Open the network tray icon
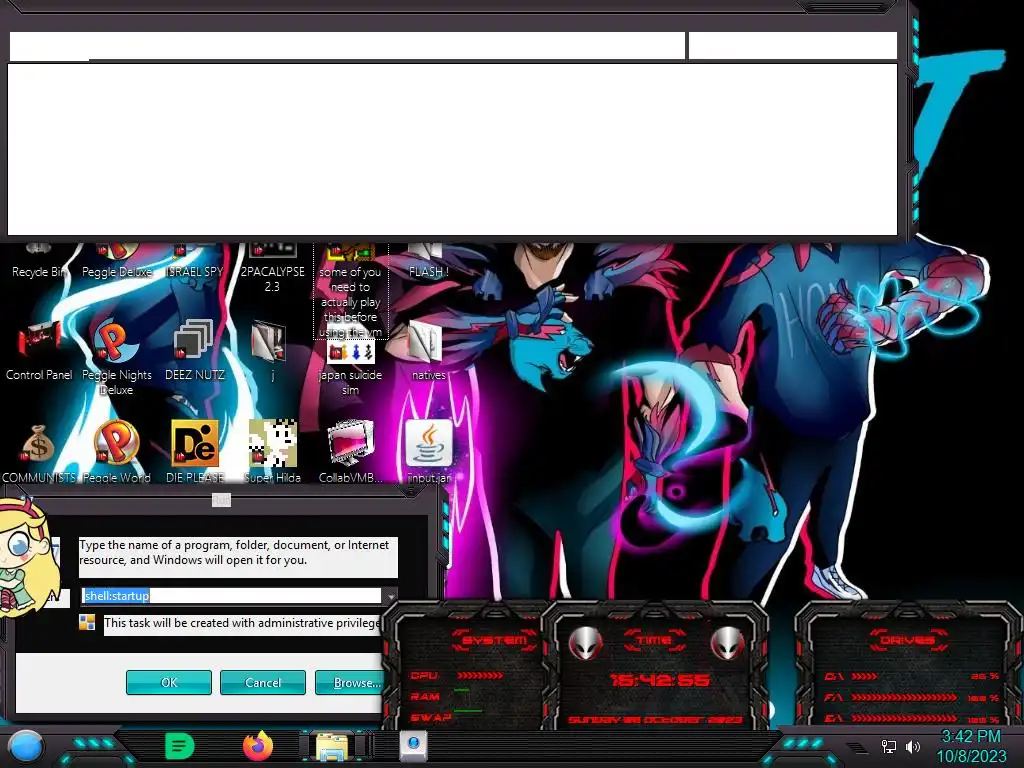The width and height of the screenshot is (1024, 768). coord(888,746)
